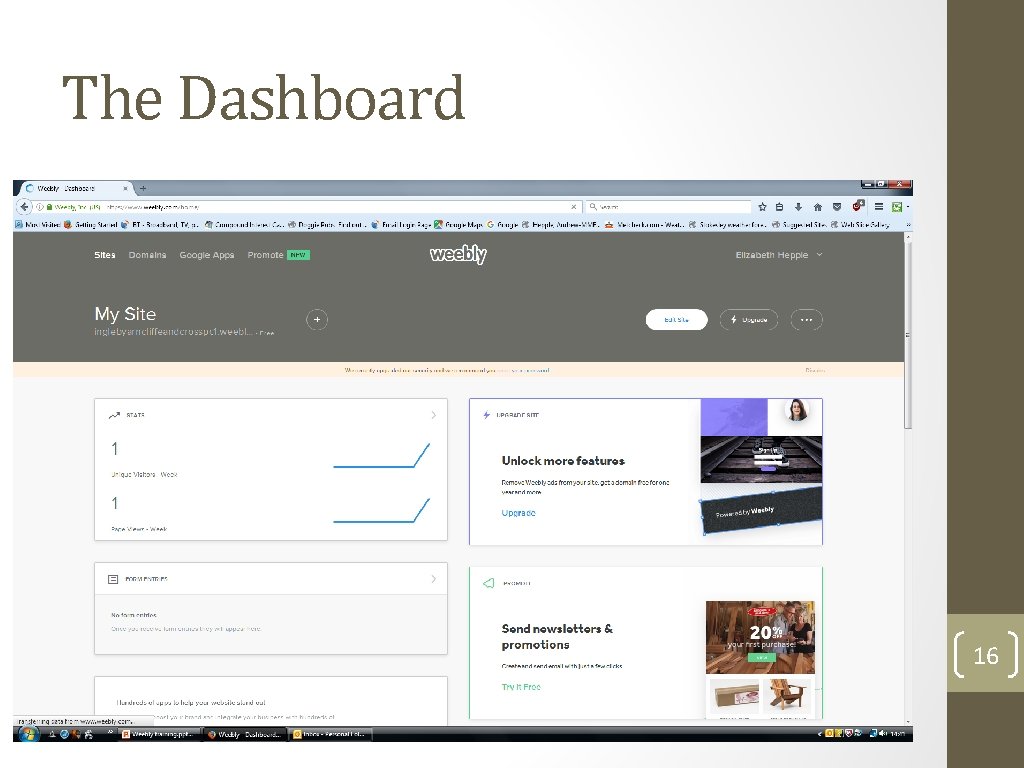
Task: Click the volume icon in system tray
Action: pyautogui.click(x=883, y=733)
